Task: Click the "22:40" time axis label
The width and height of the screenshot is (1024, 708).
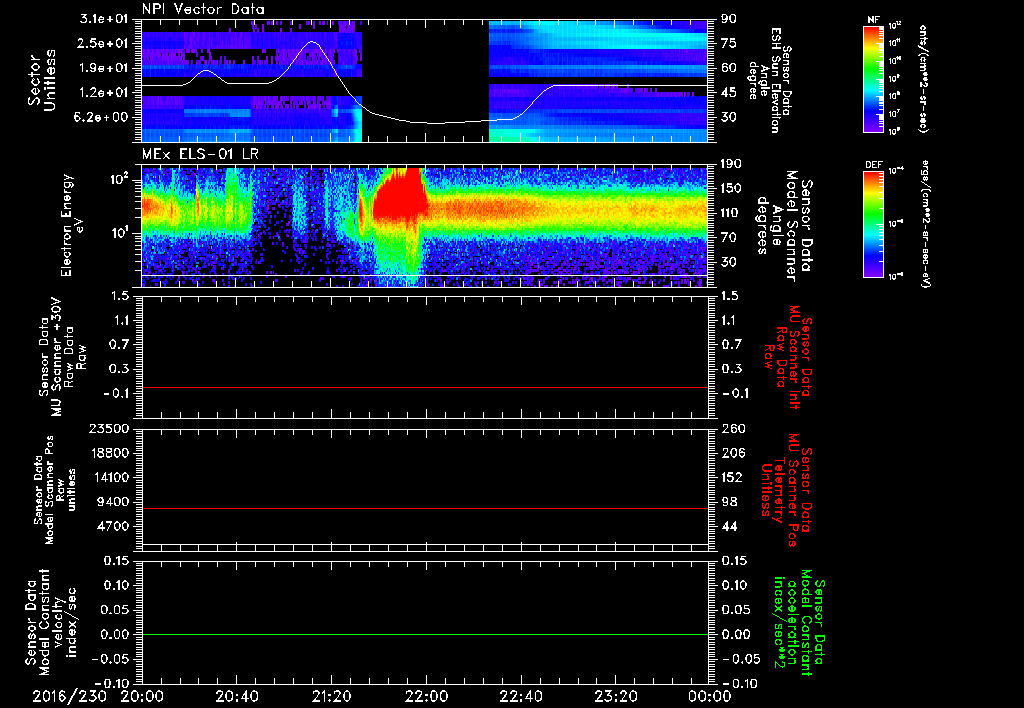Action: coord(520,696)
